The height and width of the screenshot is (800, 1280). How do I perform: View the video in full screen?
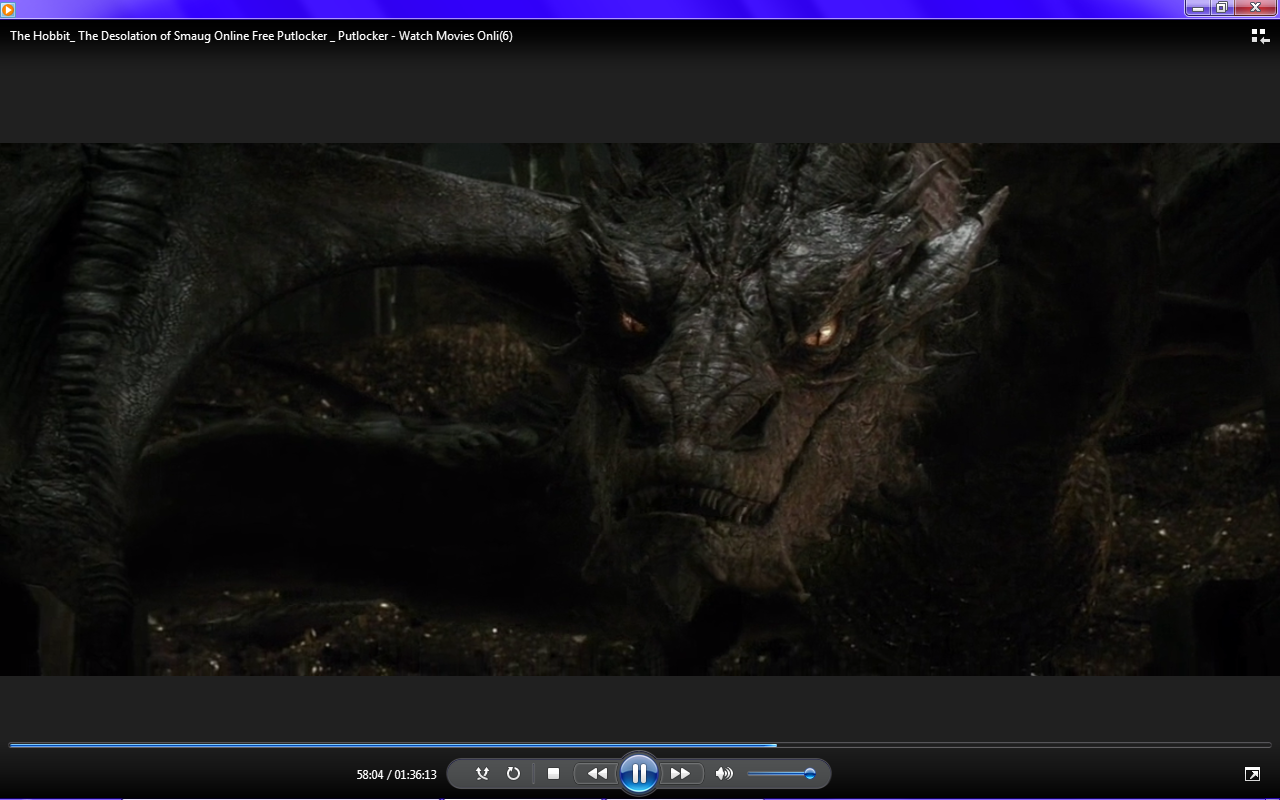[1252, 774]
